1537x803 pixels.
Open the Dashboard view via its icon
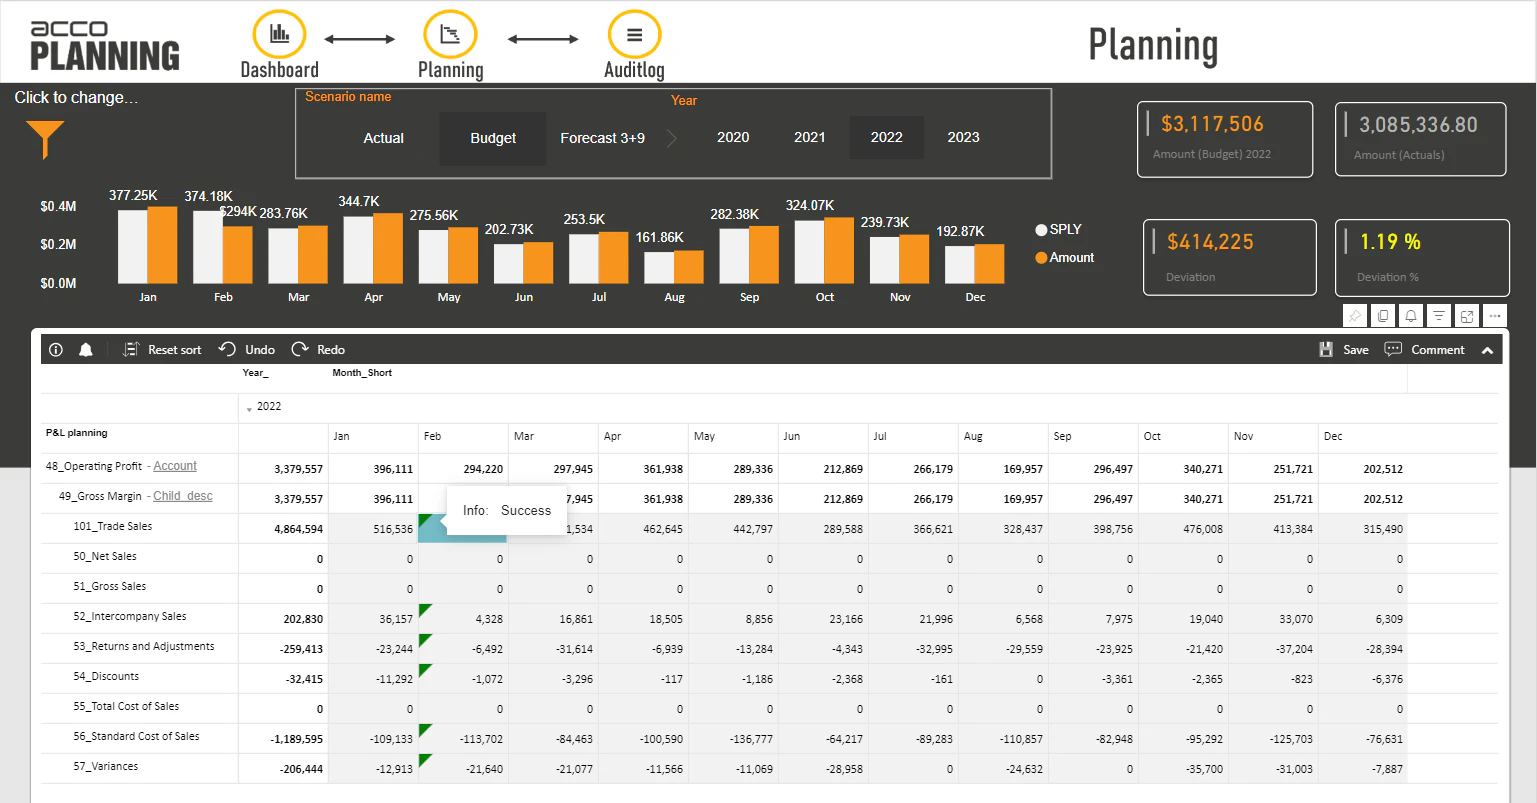tap(278, 33)
